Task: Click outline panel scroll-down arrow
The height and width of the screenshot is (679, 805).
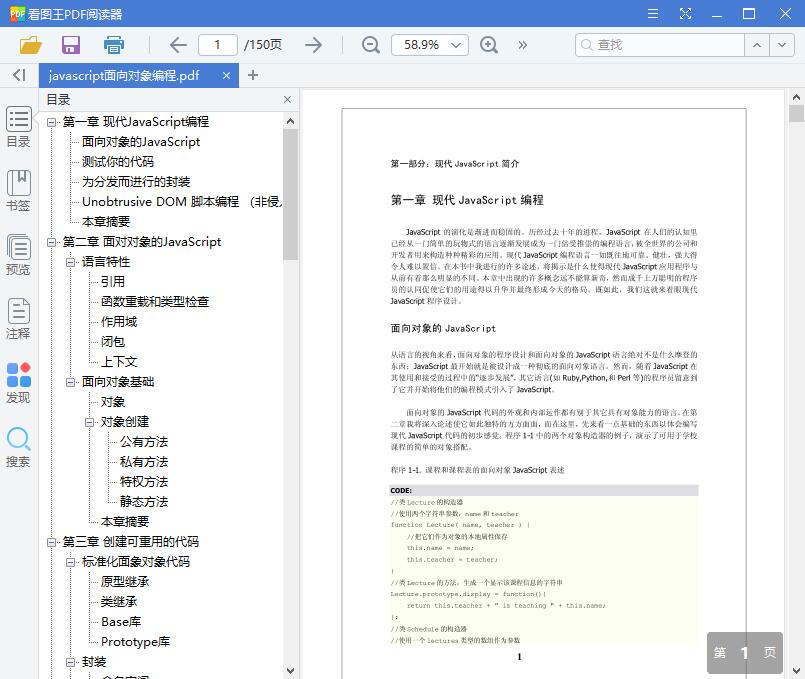Action: click(x=290, y=670)
